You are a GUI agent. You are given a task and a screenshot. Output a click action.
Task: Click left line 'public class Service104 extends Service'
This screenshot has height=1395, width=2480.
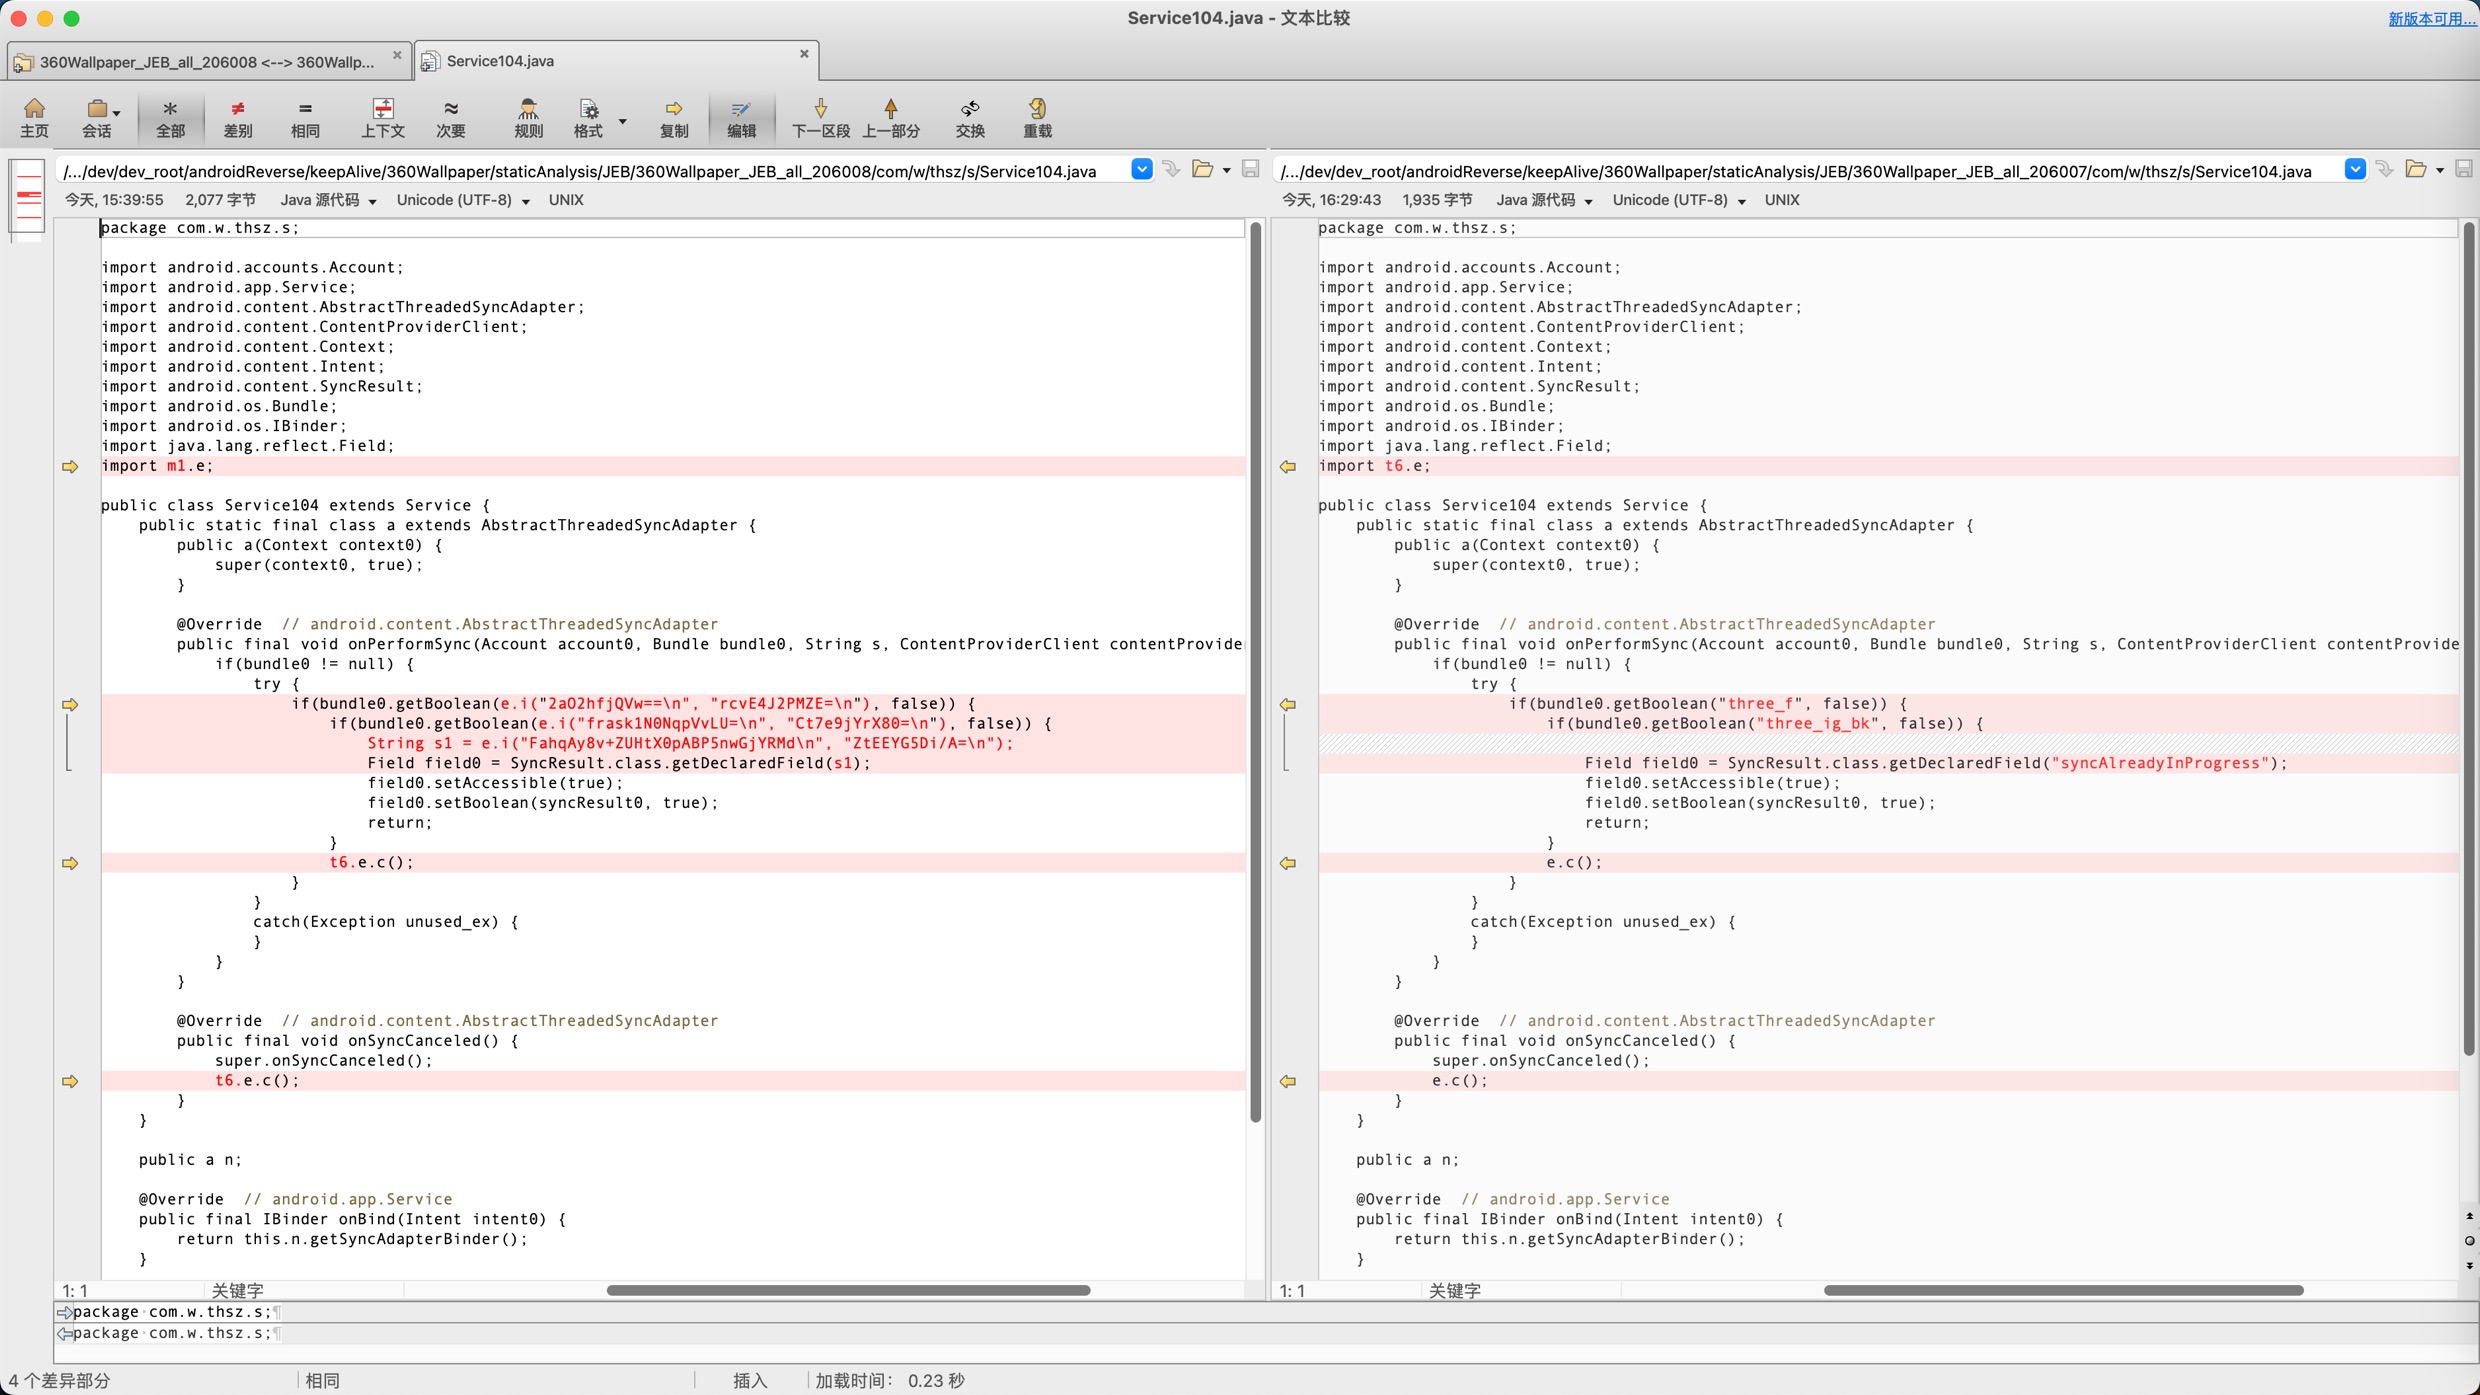[x=295, y=505]
